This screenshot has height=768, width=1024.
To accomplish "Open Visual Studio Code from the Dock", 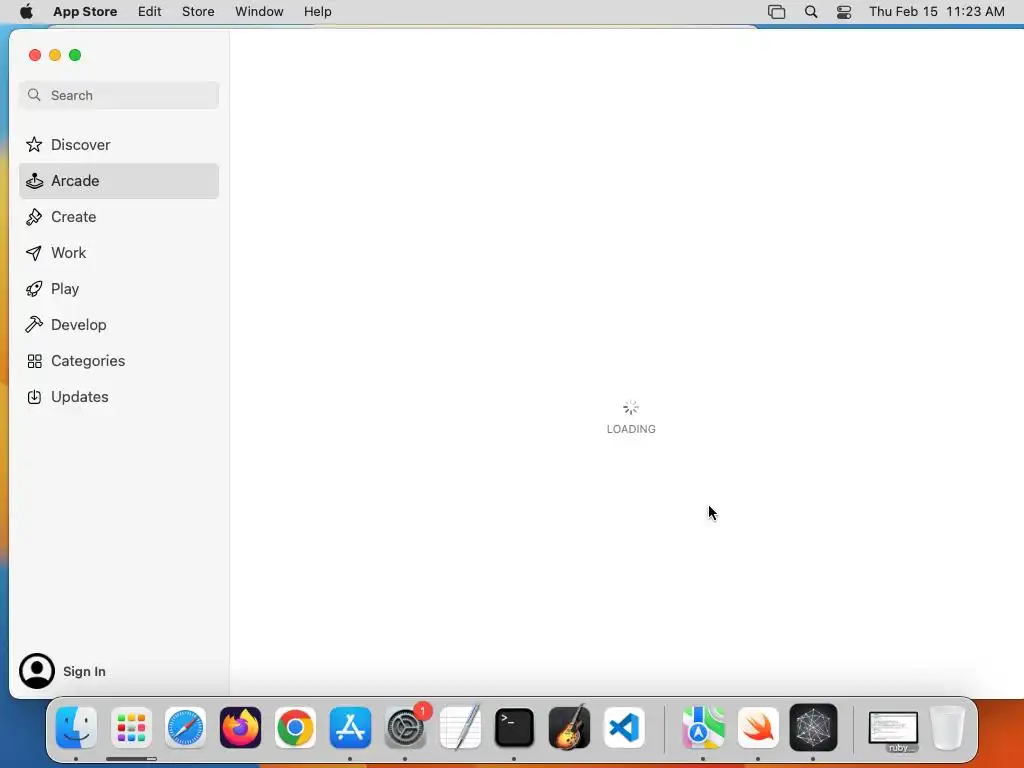I will coord(624,728).
